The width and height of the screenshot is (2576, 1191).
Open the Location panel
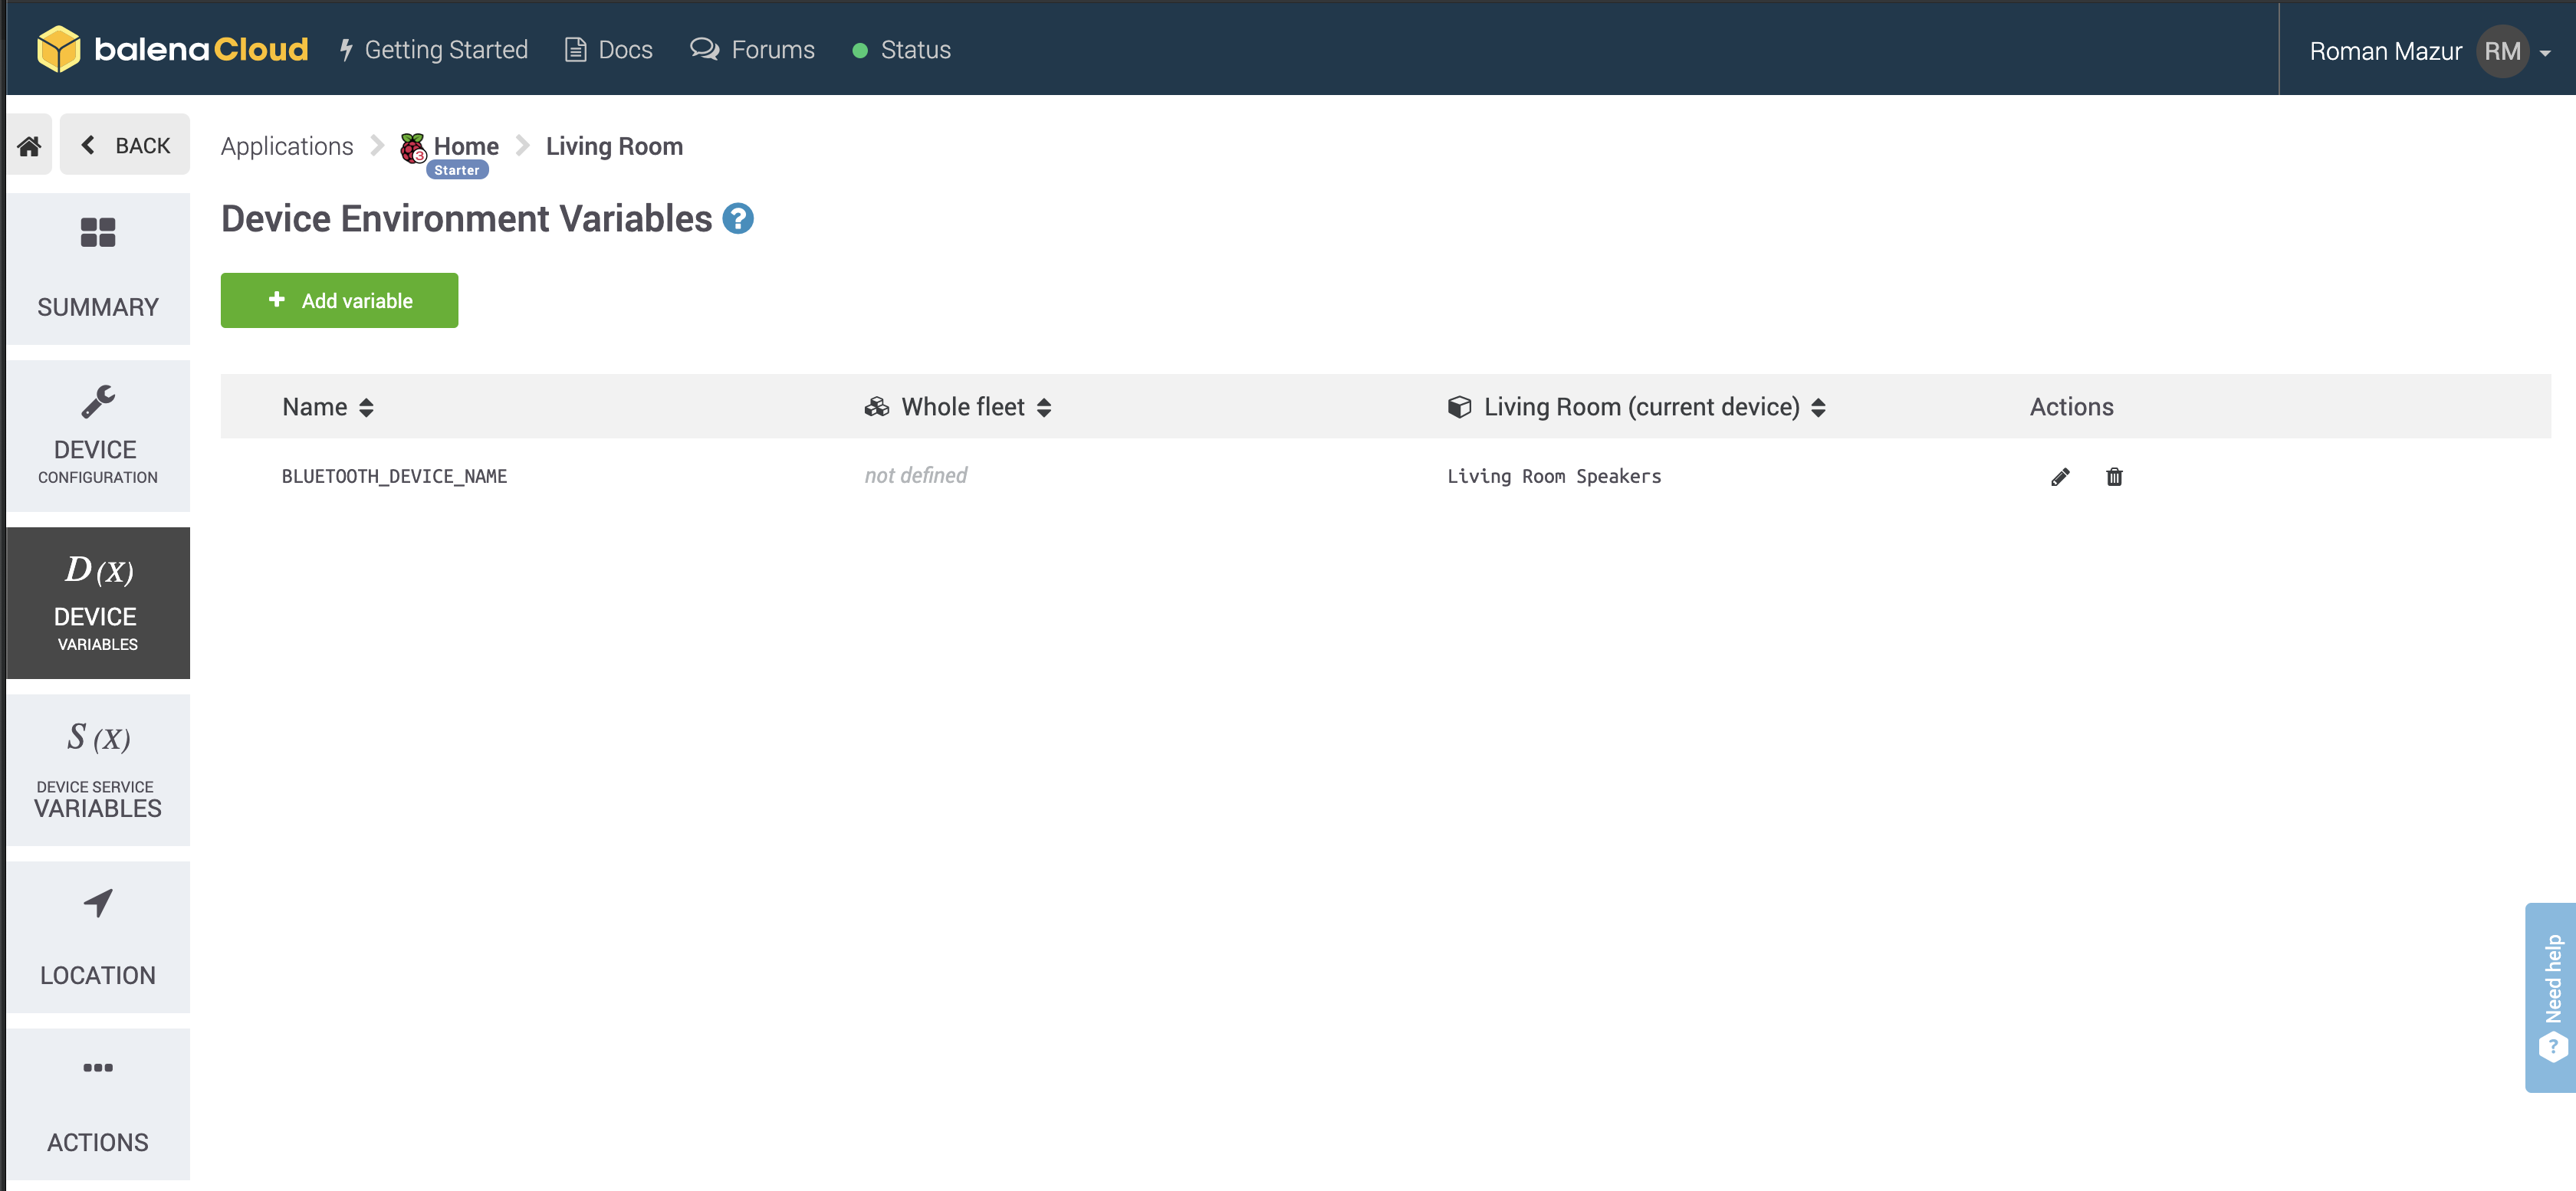tap(97, 937)
